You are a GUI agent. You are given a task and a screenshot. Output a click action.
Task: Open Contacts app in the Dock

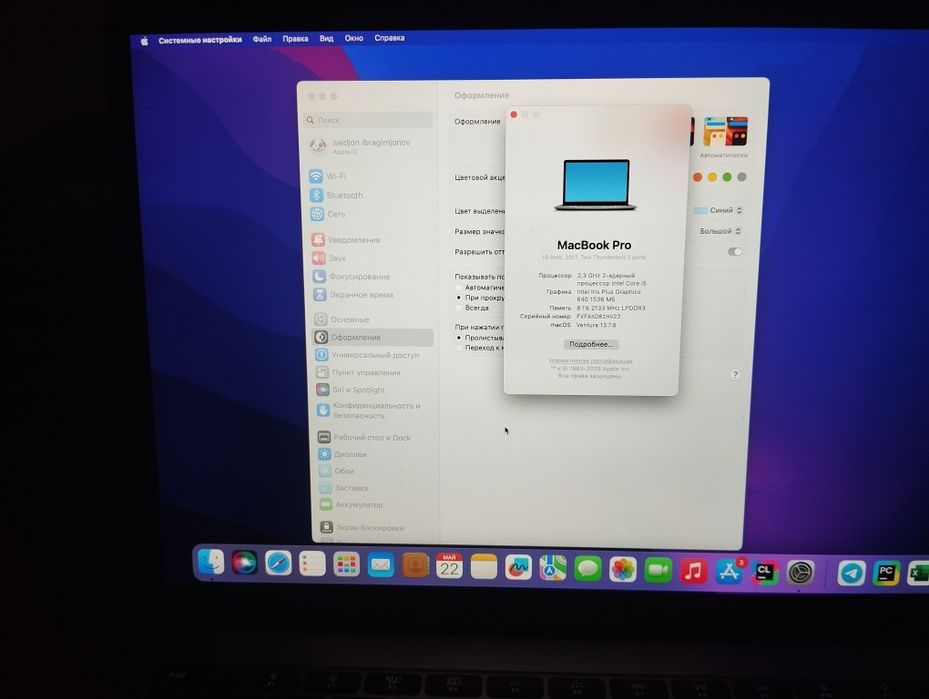(x=415, y=566)
